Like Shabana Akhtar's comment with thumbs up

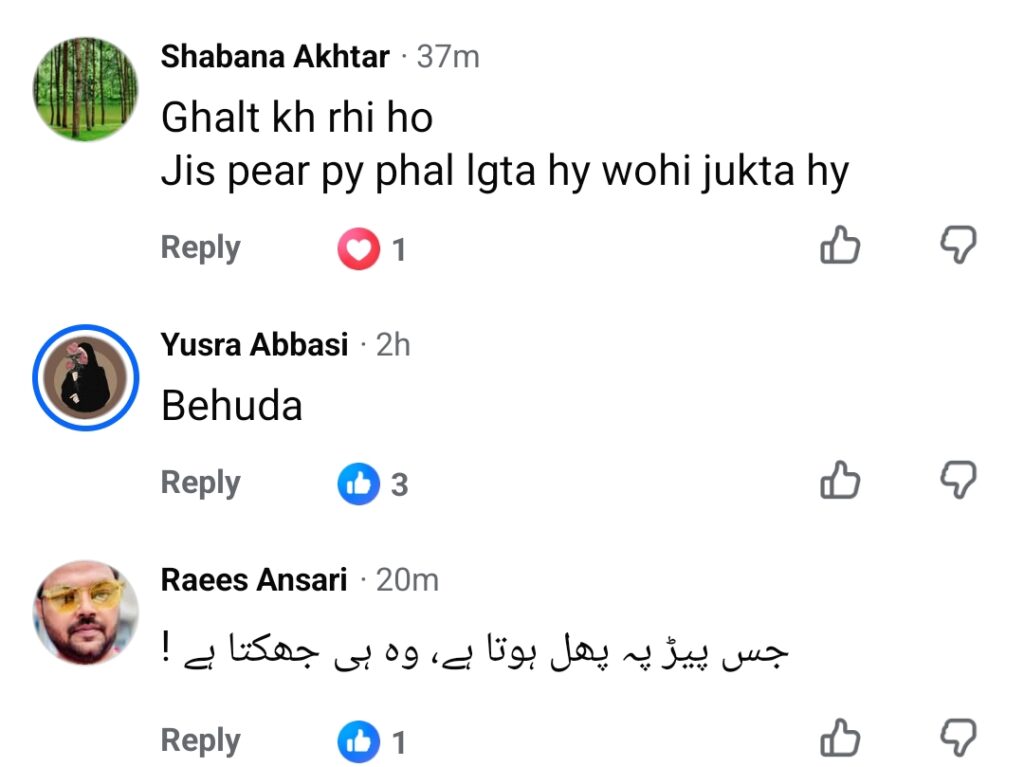tap(840, 246)
